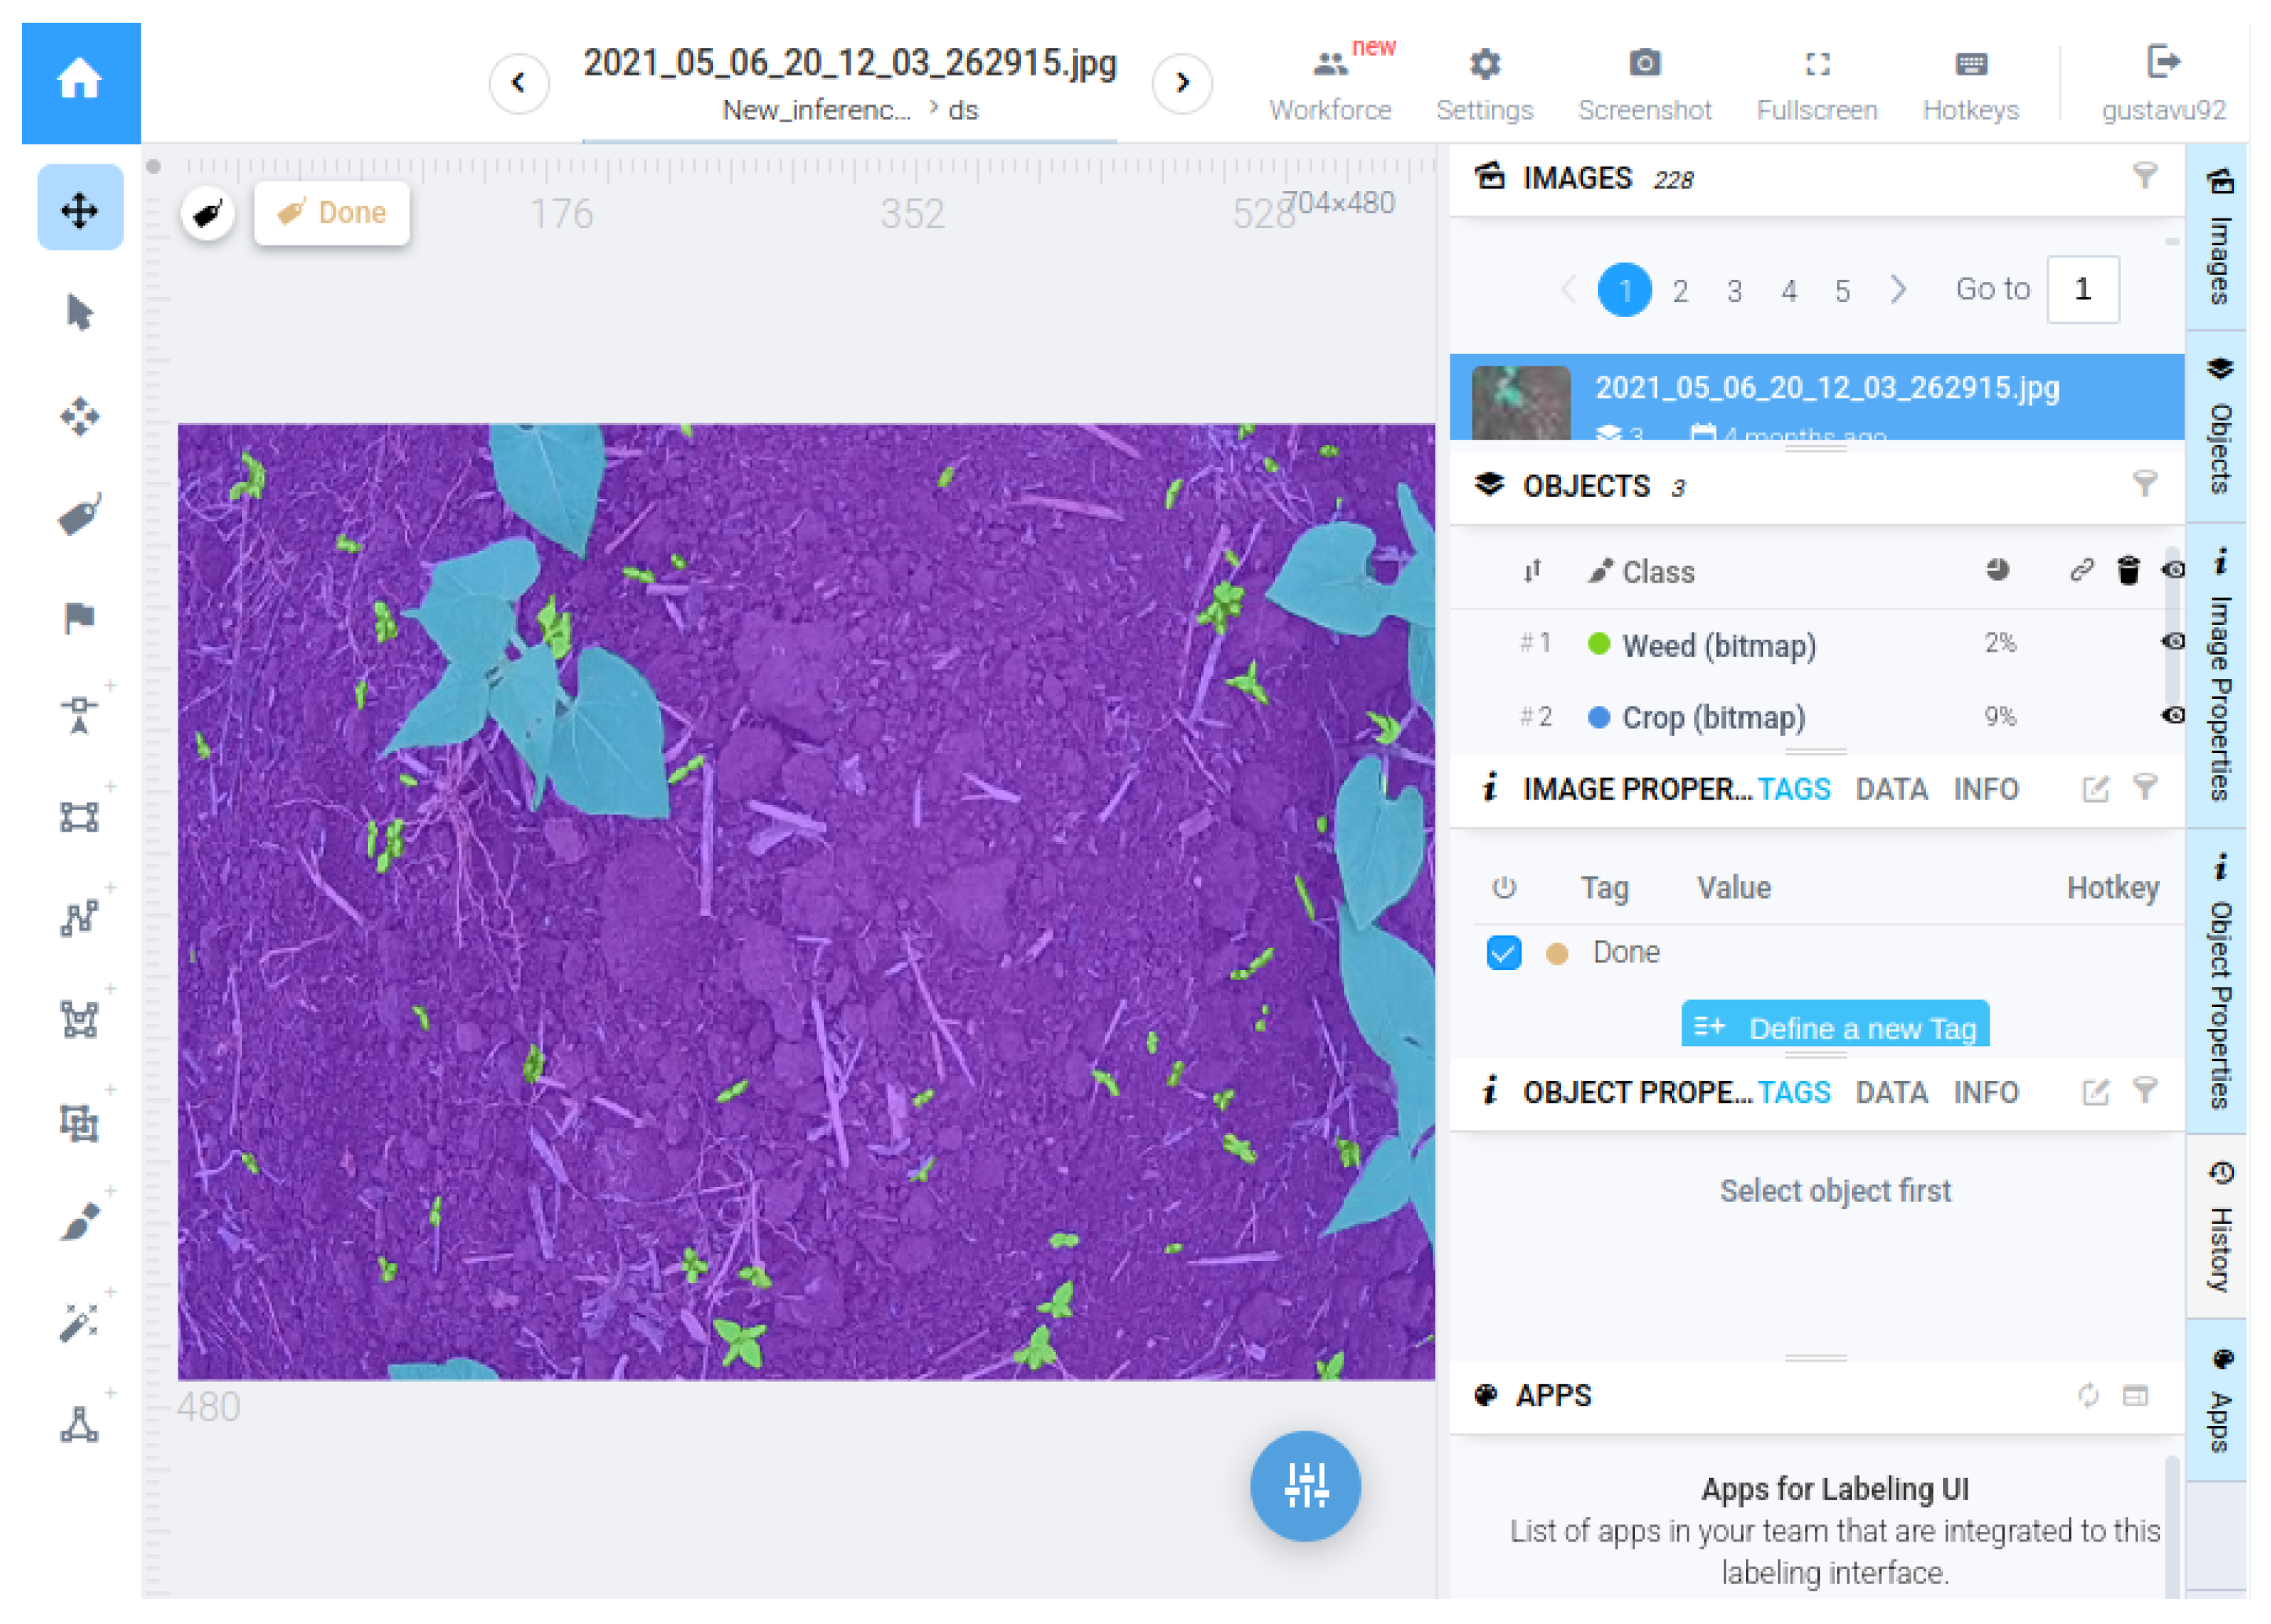Go to previous image with left arrow
The image size is (2271, 1624).
tap(519, 83)
